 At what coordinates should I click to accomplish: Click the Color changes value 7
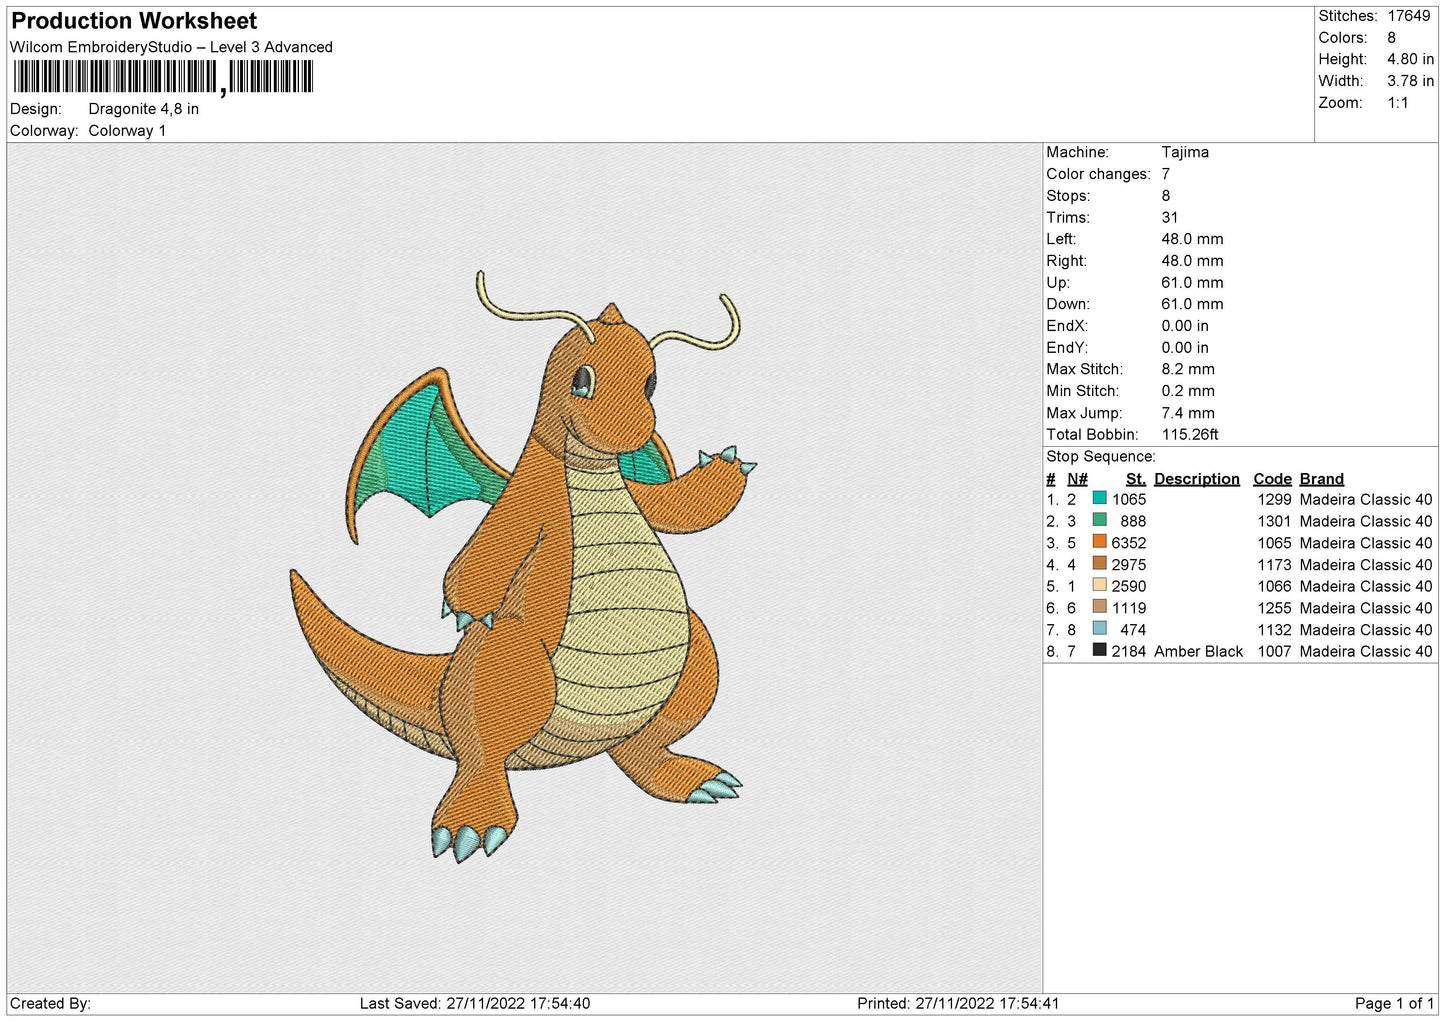tap(1166, 174)
